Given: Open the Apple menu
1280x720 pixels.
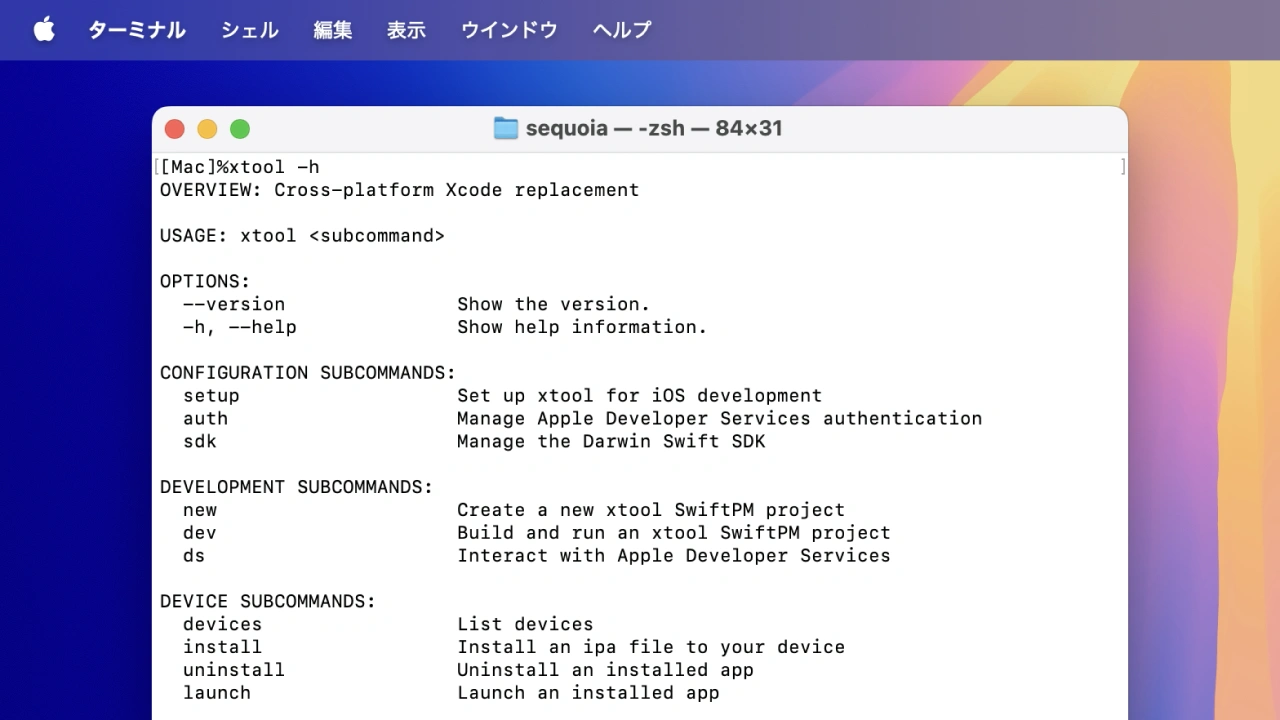Looking at the screenshot, I should click(44, 30).
